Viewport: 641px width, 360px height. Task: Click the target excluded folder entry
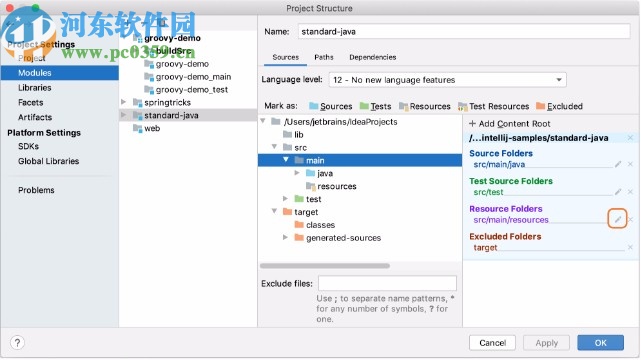click(485, 248)
